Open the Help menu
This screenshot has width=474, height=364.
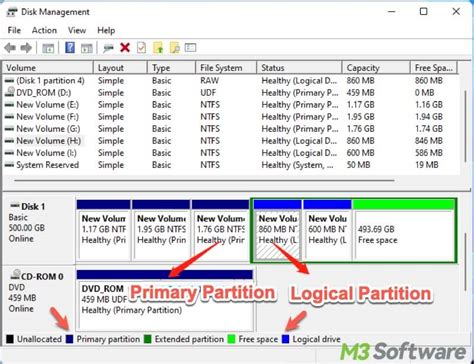106,30
